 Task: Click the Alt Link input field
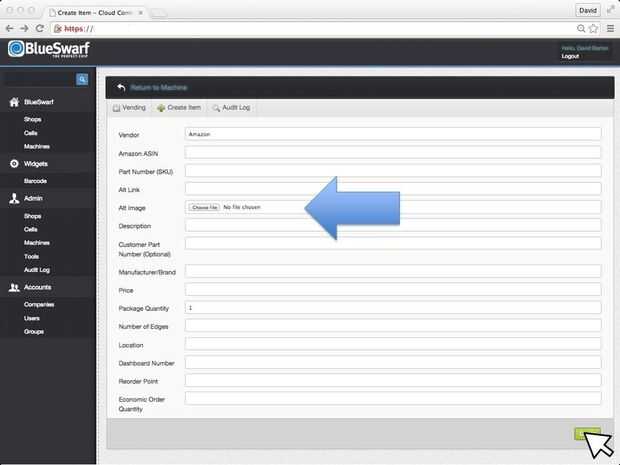tap(393, 189)
